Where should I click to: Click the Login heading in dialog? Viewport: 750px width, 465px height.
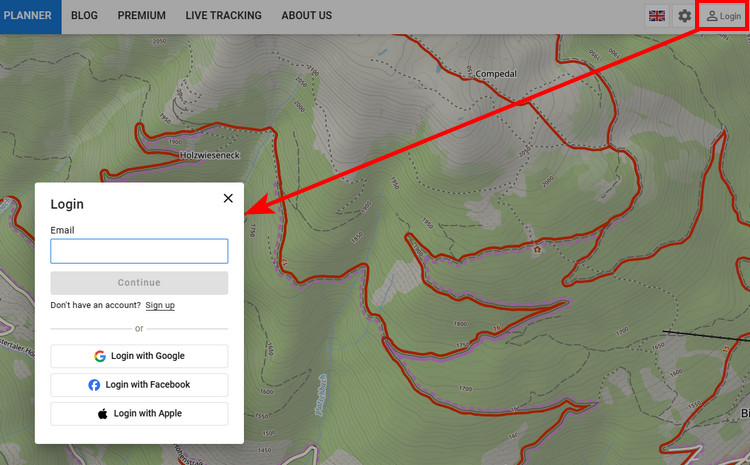pyautogui.click(x=67, y=204)
